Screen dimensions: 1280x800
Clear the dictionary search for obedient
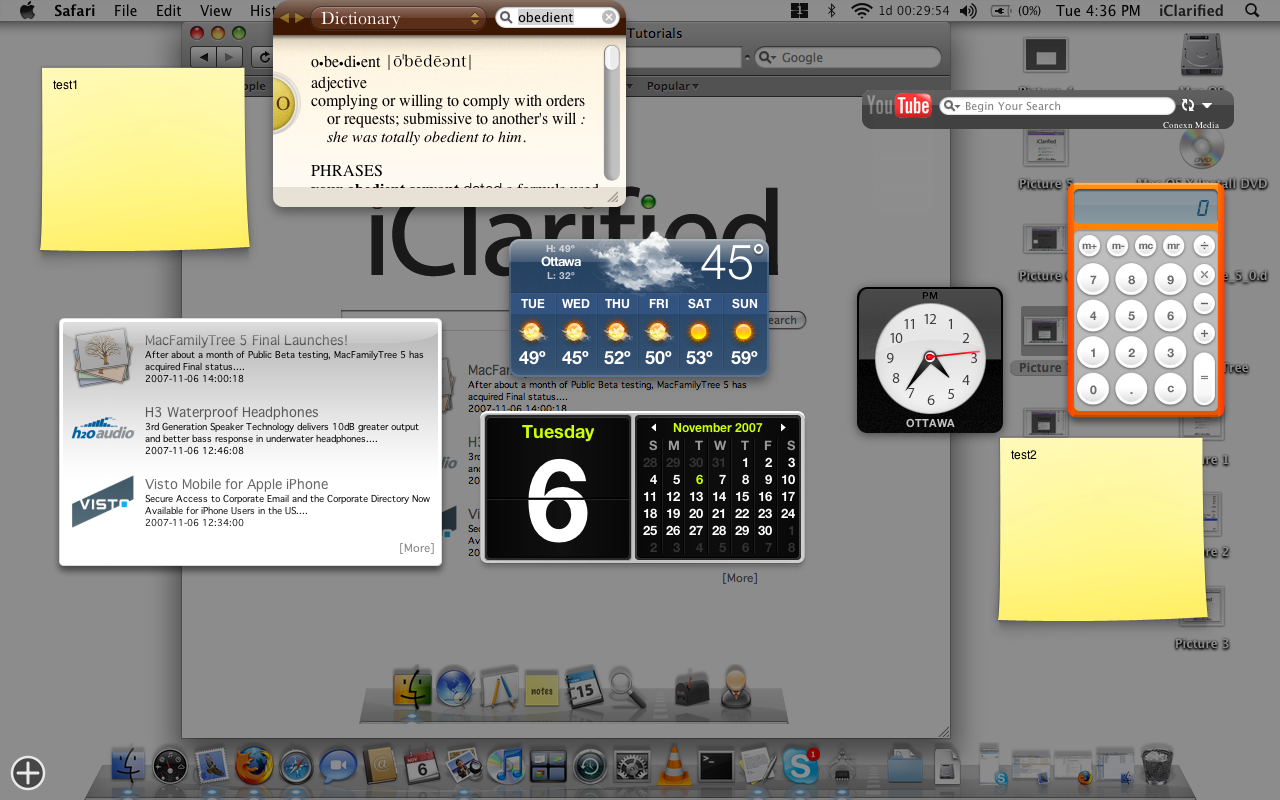(x=609, y=18)
